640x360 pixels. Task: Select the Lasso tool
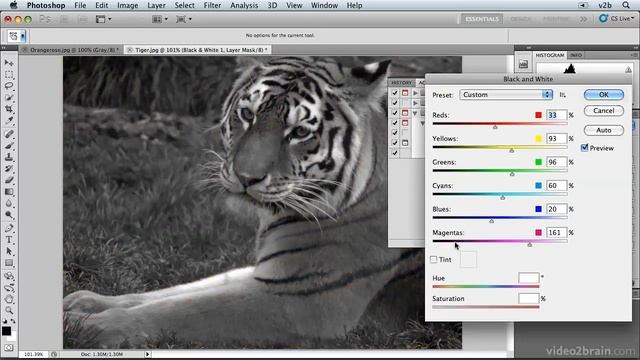9,86
